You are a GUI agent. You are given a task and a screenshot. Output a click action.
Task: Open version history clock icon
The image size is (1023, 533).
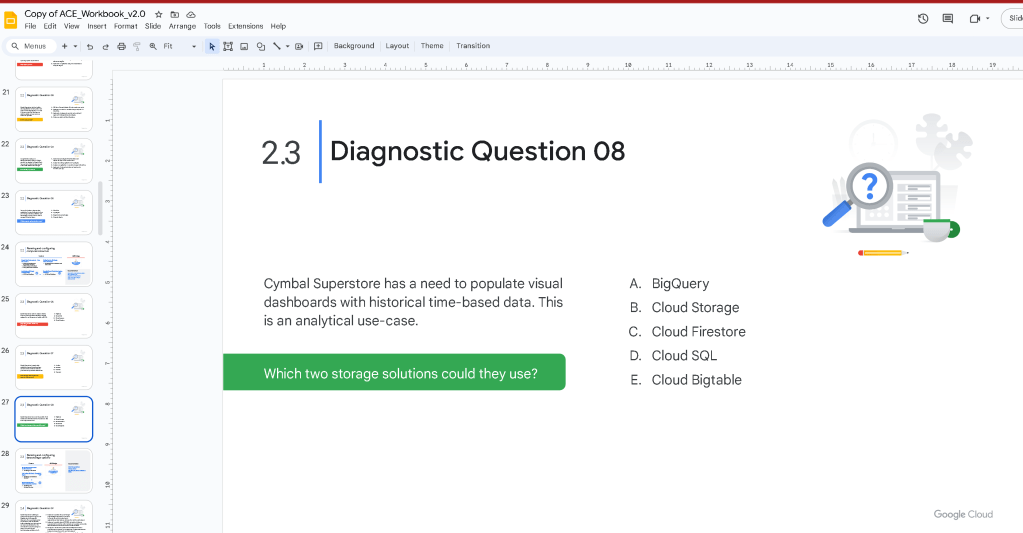point(923,19)
